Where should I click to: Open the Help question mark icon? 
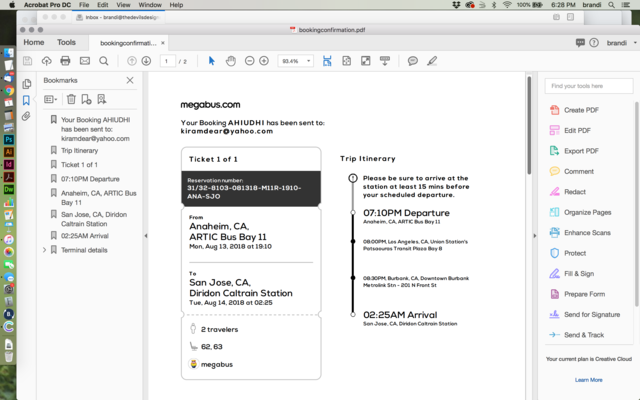point(594,43)
